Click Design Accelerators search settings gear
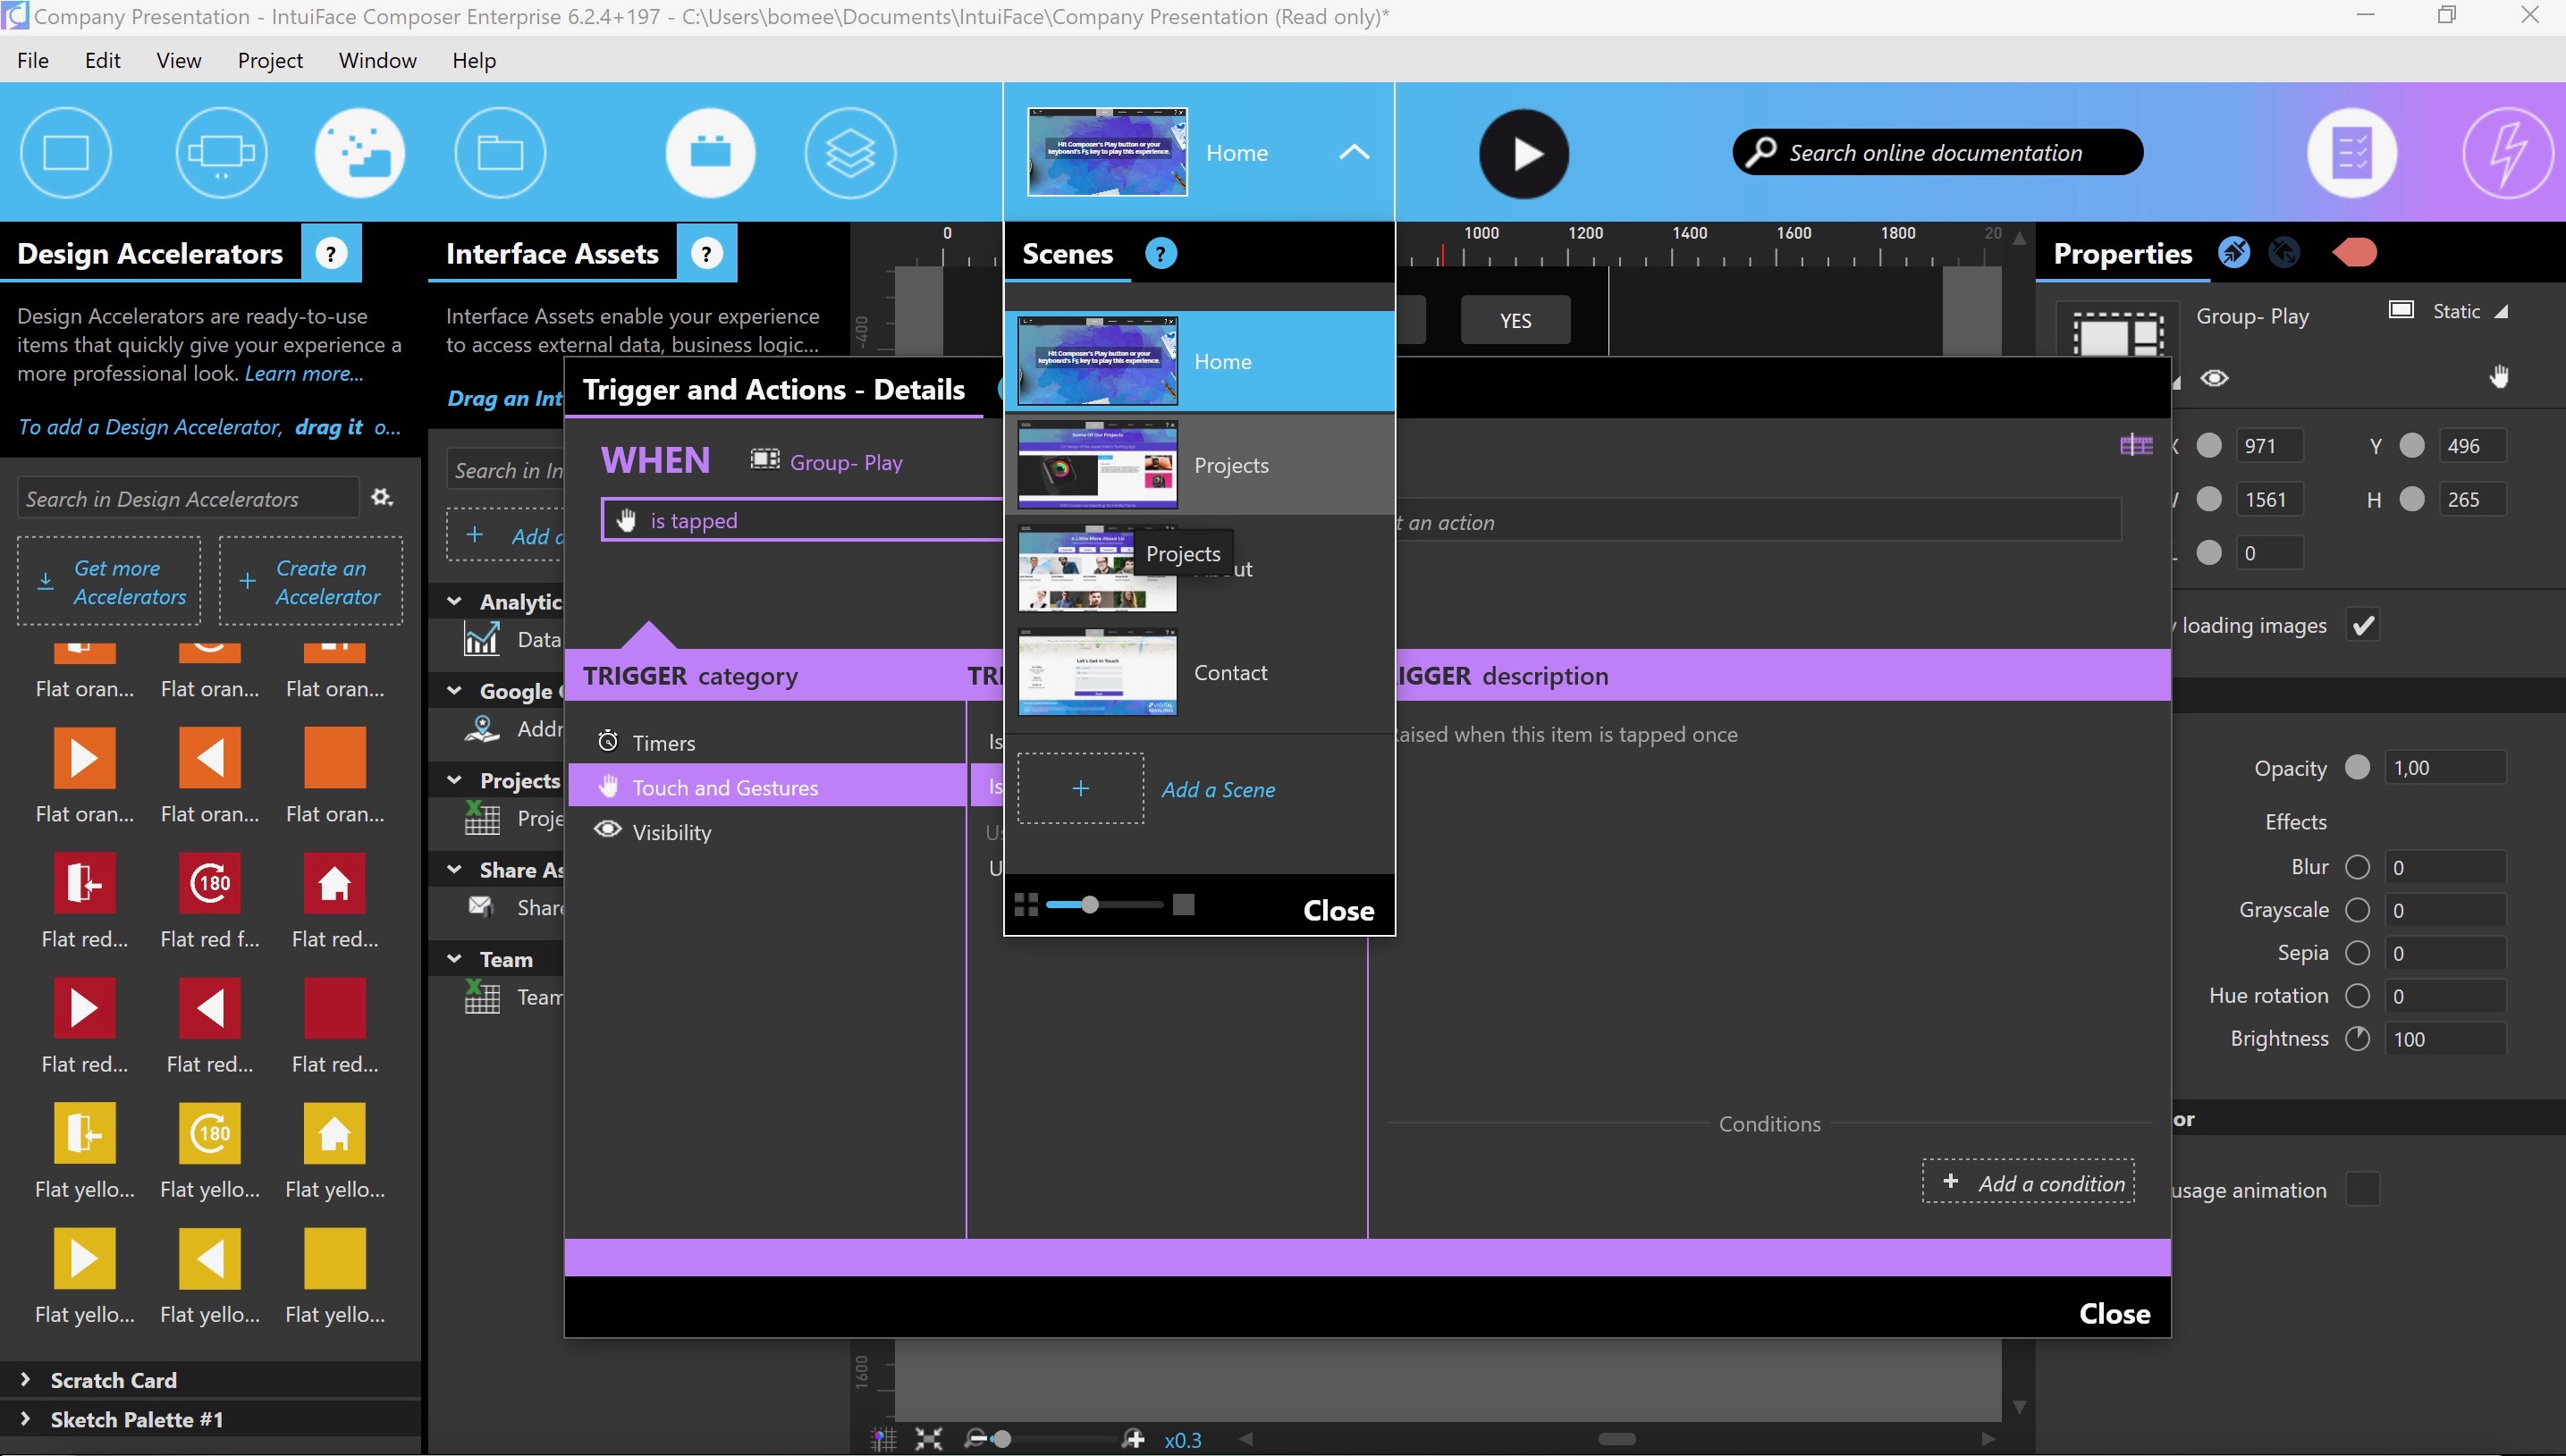2566x1456 pixels. 382,497
